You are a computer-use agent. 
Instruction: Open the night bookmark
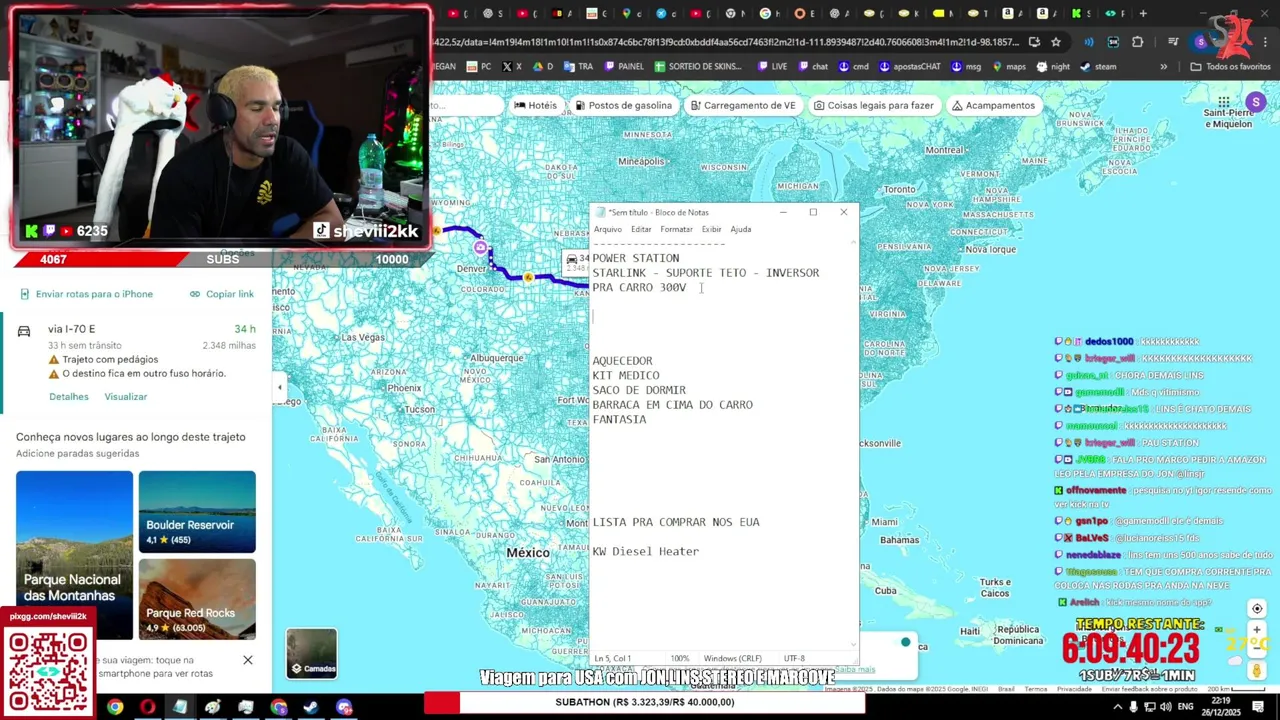click(x=1053, y=67)
